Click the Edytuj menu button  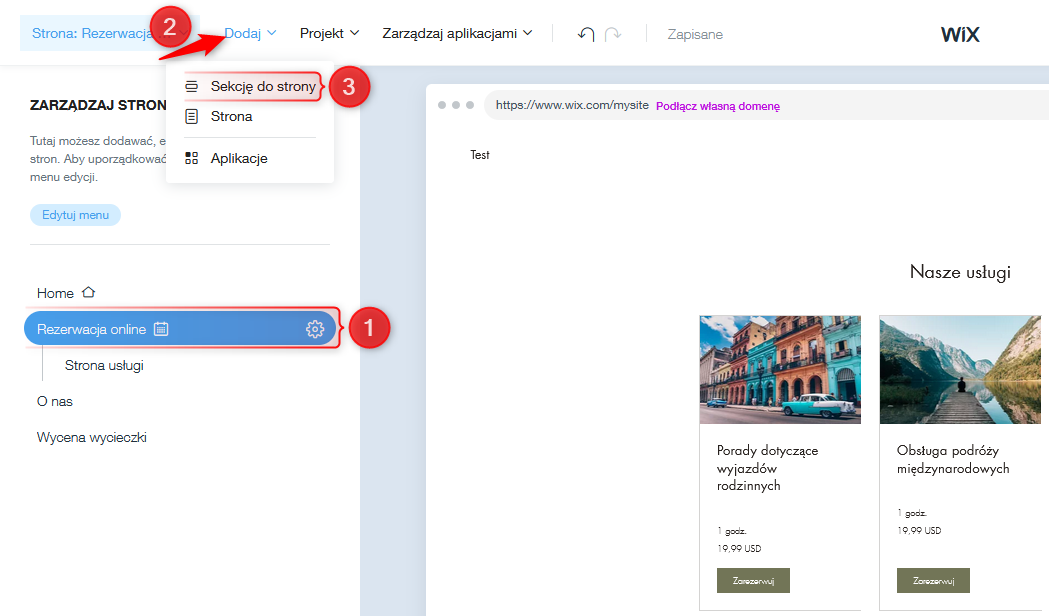(75, 215)
